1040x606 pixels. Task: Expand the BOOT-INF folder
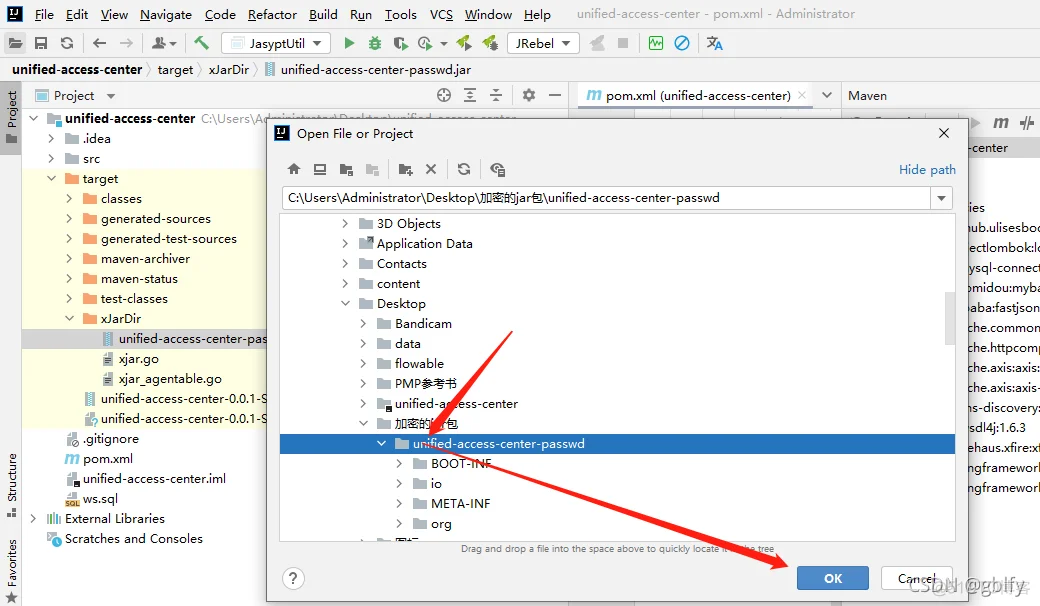(399, 463)
